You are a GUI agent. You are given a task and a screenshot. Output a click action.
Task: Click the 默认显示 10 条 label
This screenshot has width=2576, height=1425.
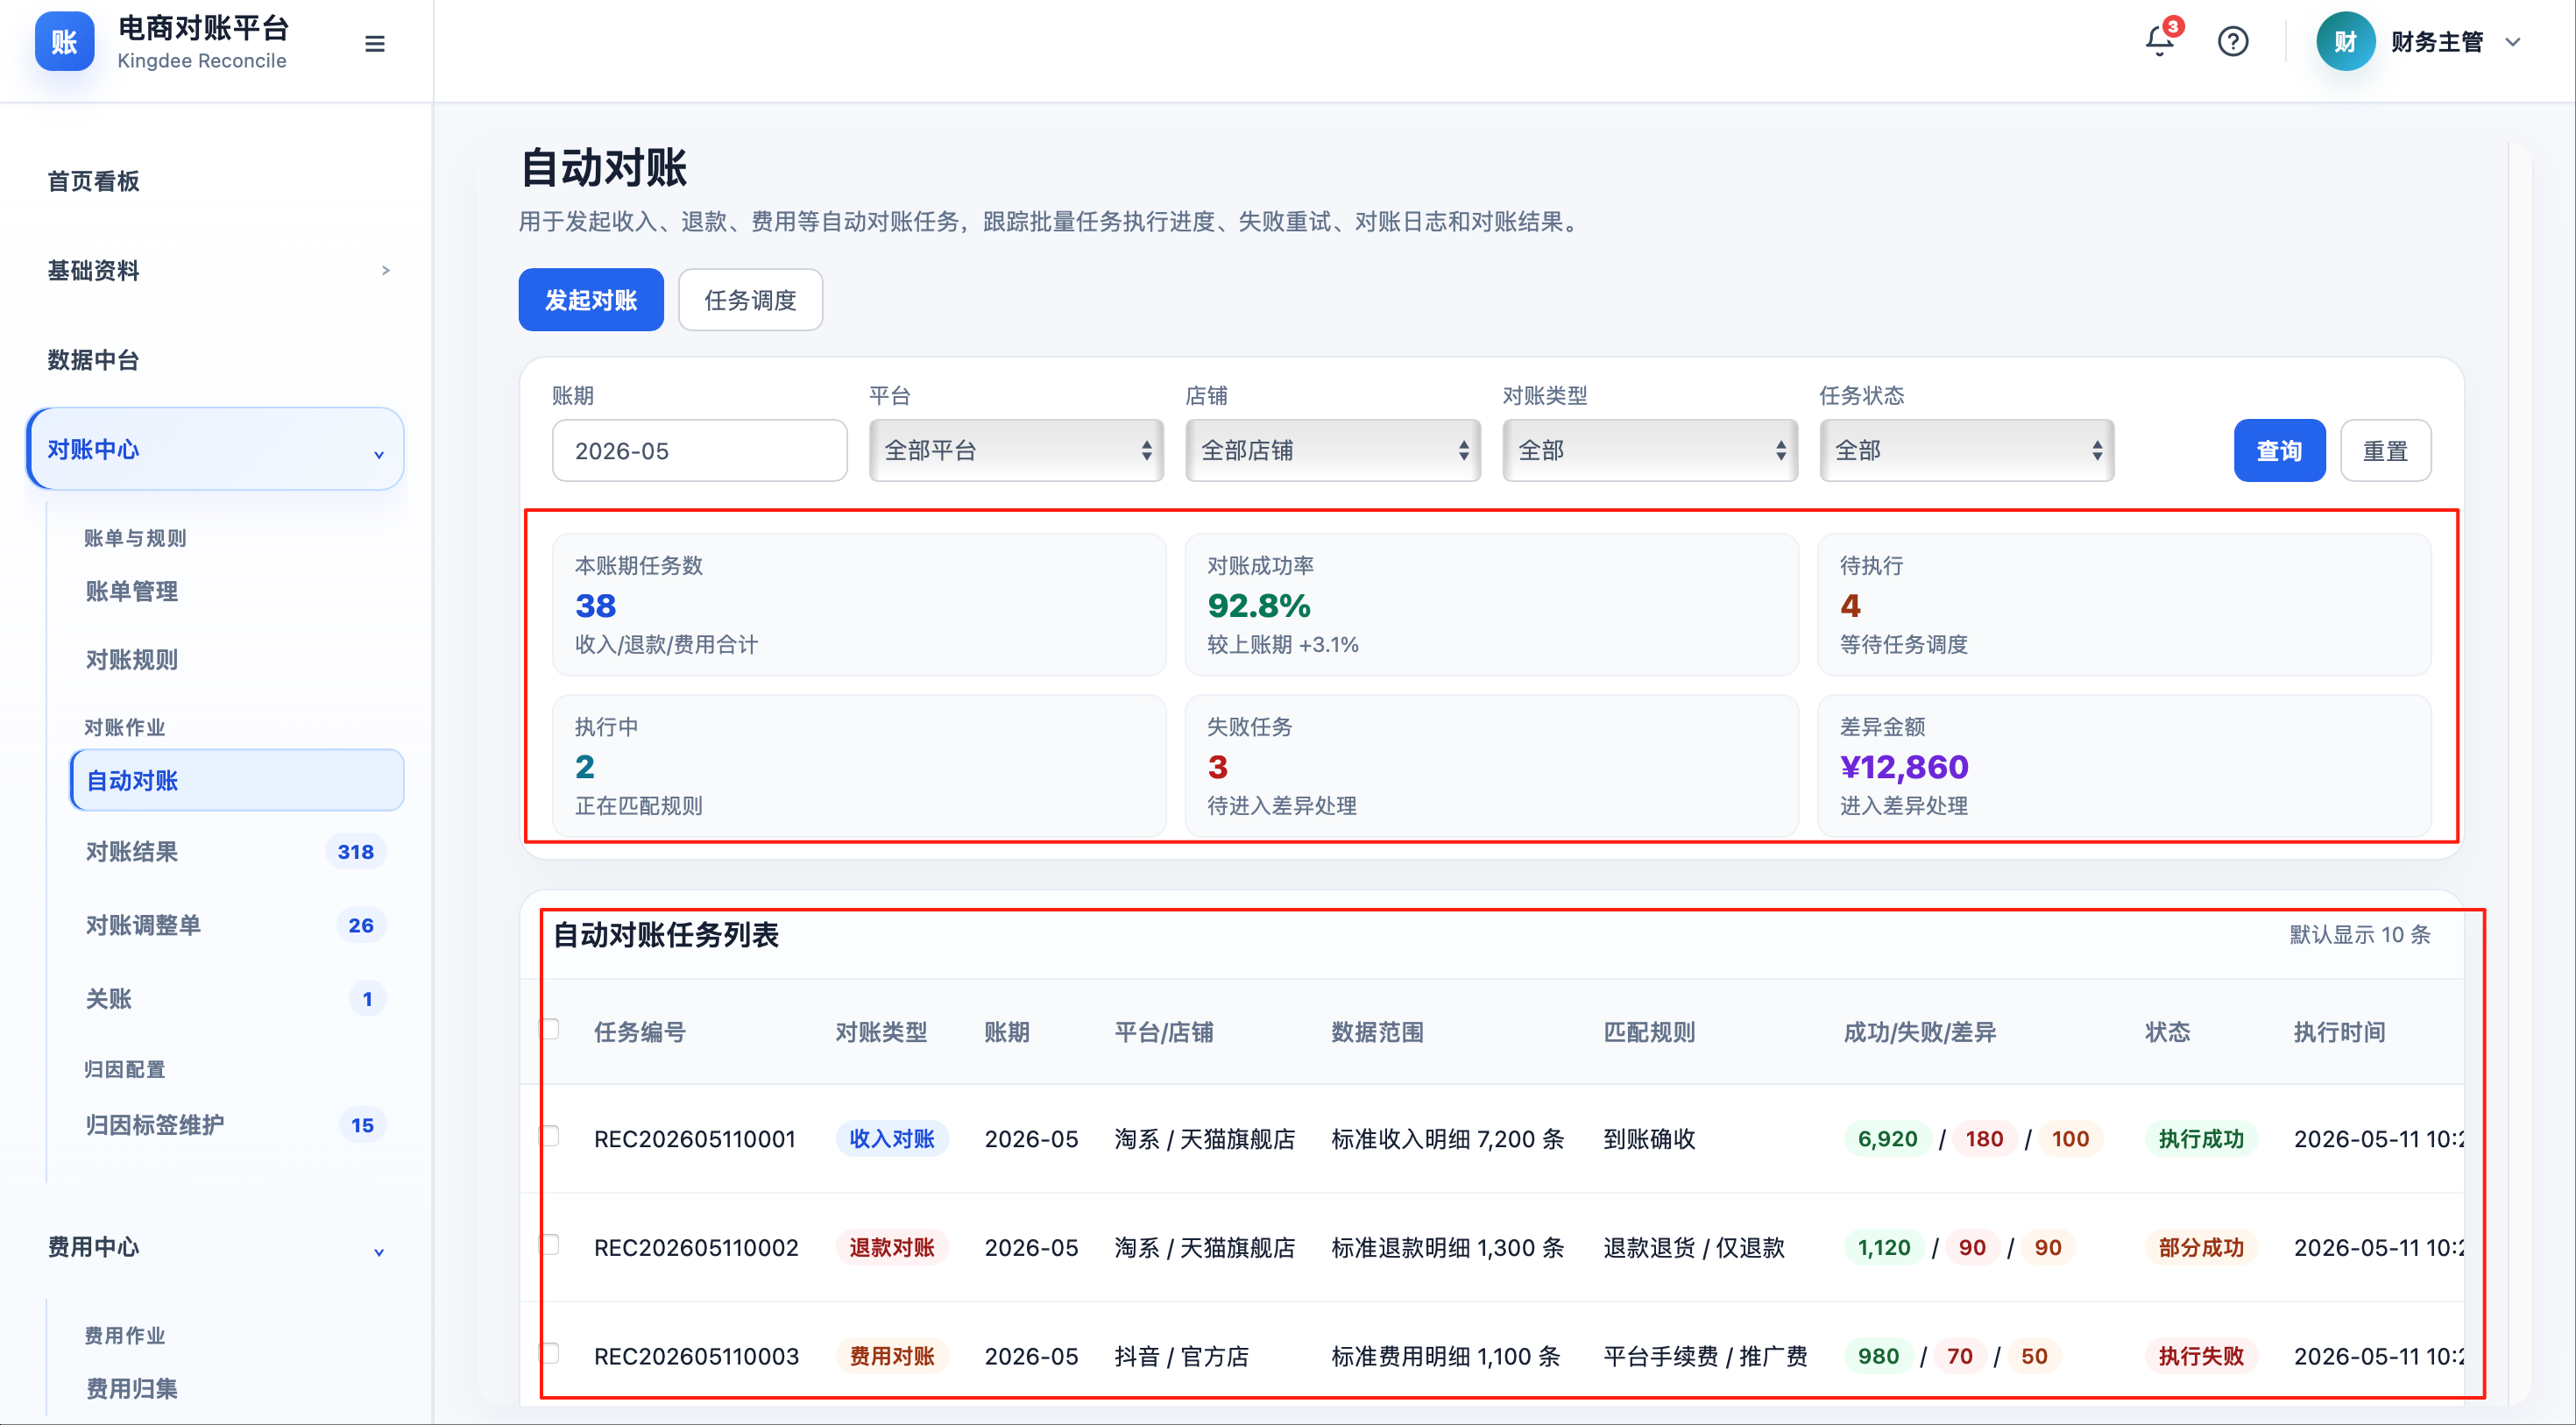click(2360, 934)
